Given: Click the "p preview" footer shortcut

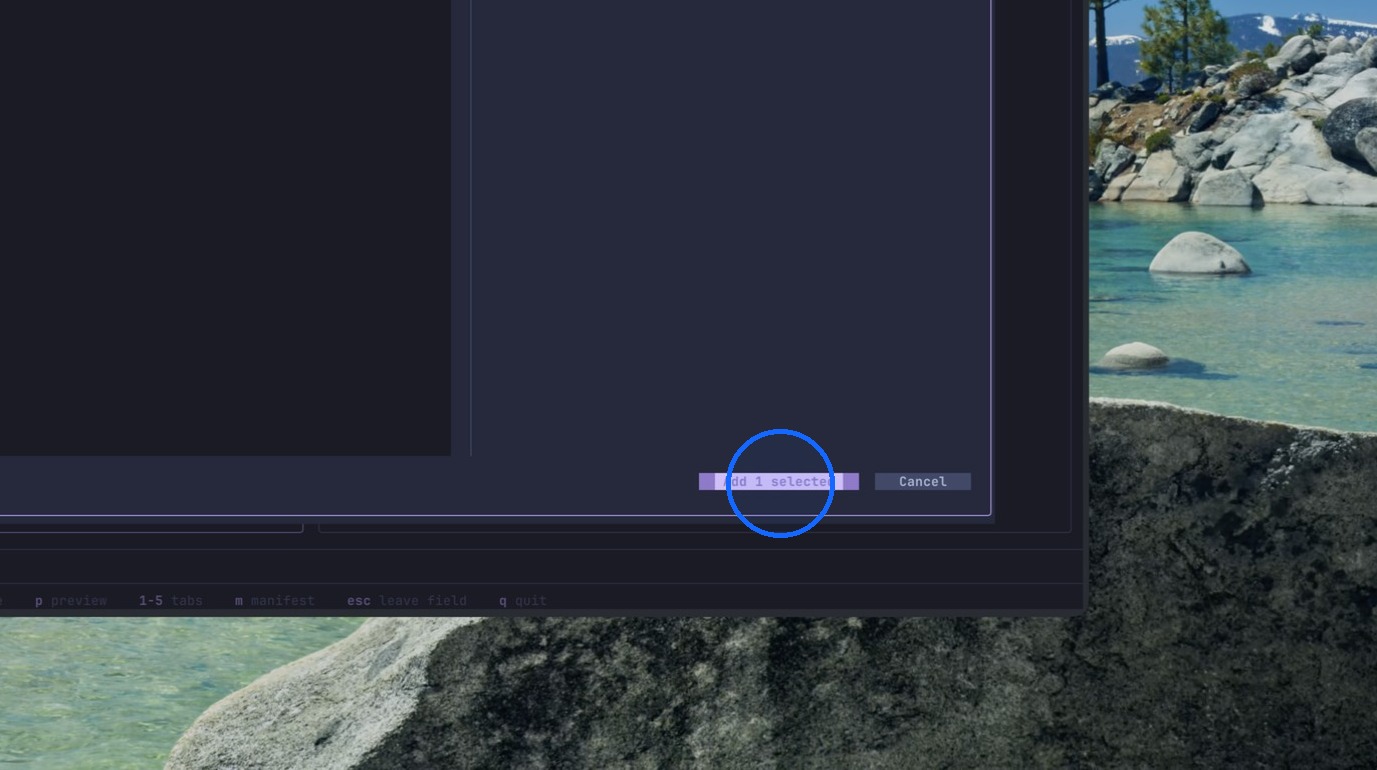Looking at the screenshot, I should [x=71, y=601].
